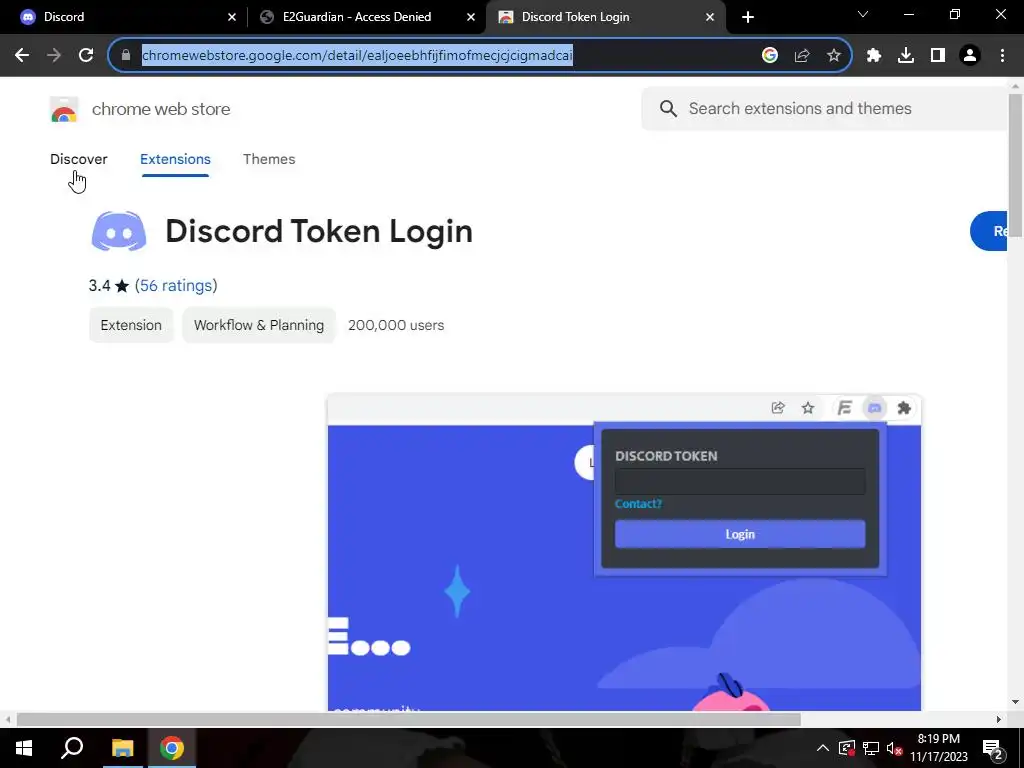Click the Discord logo beside extension title
This screenshot has height=768, width=1024.
(119, 231)
